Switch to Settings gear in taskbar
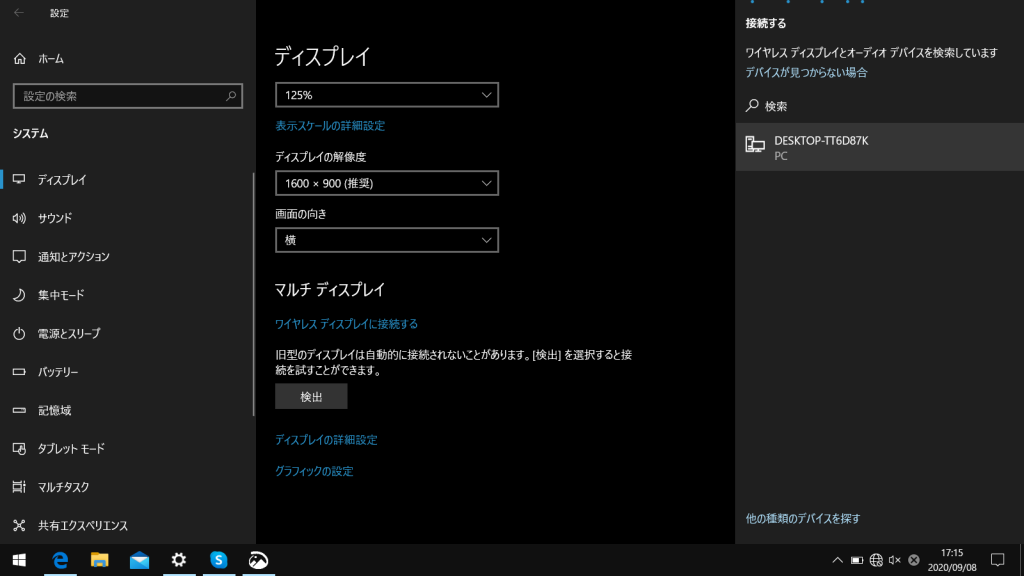Image resolution: width=1024 pixels, height=576 pixels. pyautogui.click(x=179, y=560)
